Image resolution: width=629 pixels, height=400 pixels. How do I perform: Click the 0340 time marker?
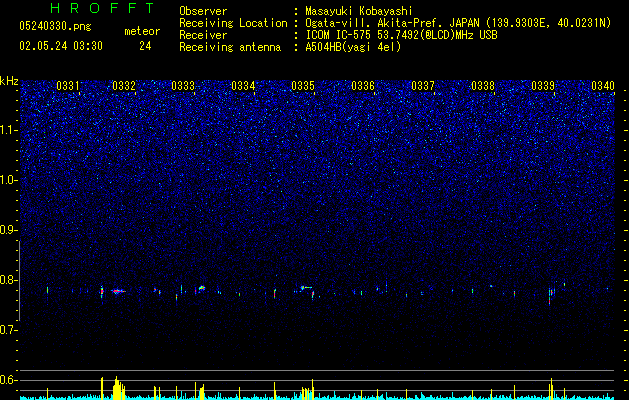[x=603, y=85]
